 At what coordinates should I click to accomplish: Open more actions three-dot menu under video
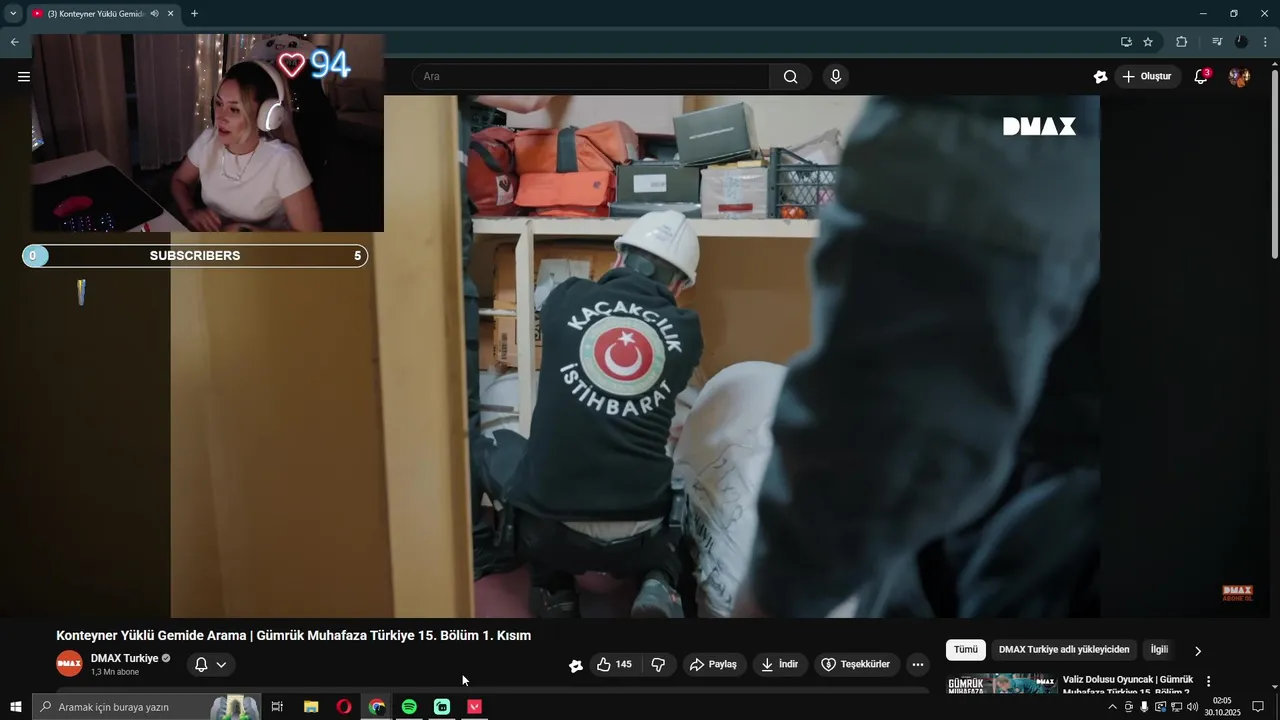point(918,664)
